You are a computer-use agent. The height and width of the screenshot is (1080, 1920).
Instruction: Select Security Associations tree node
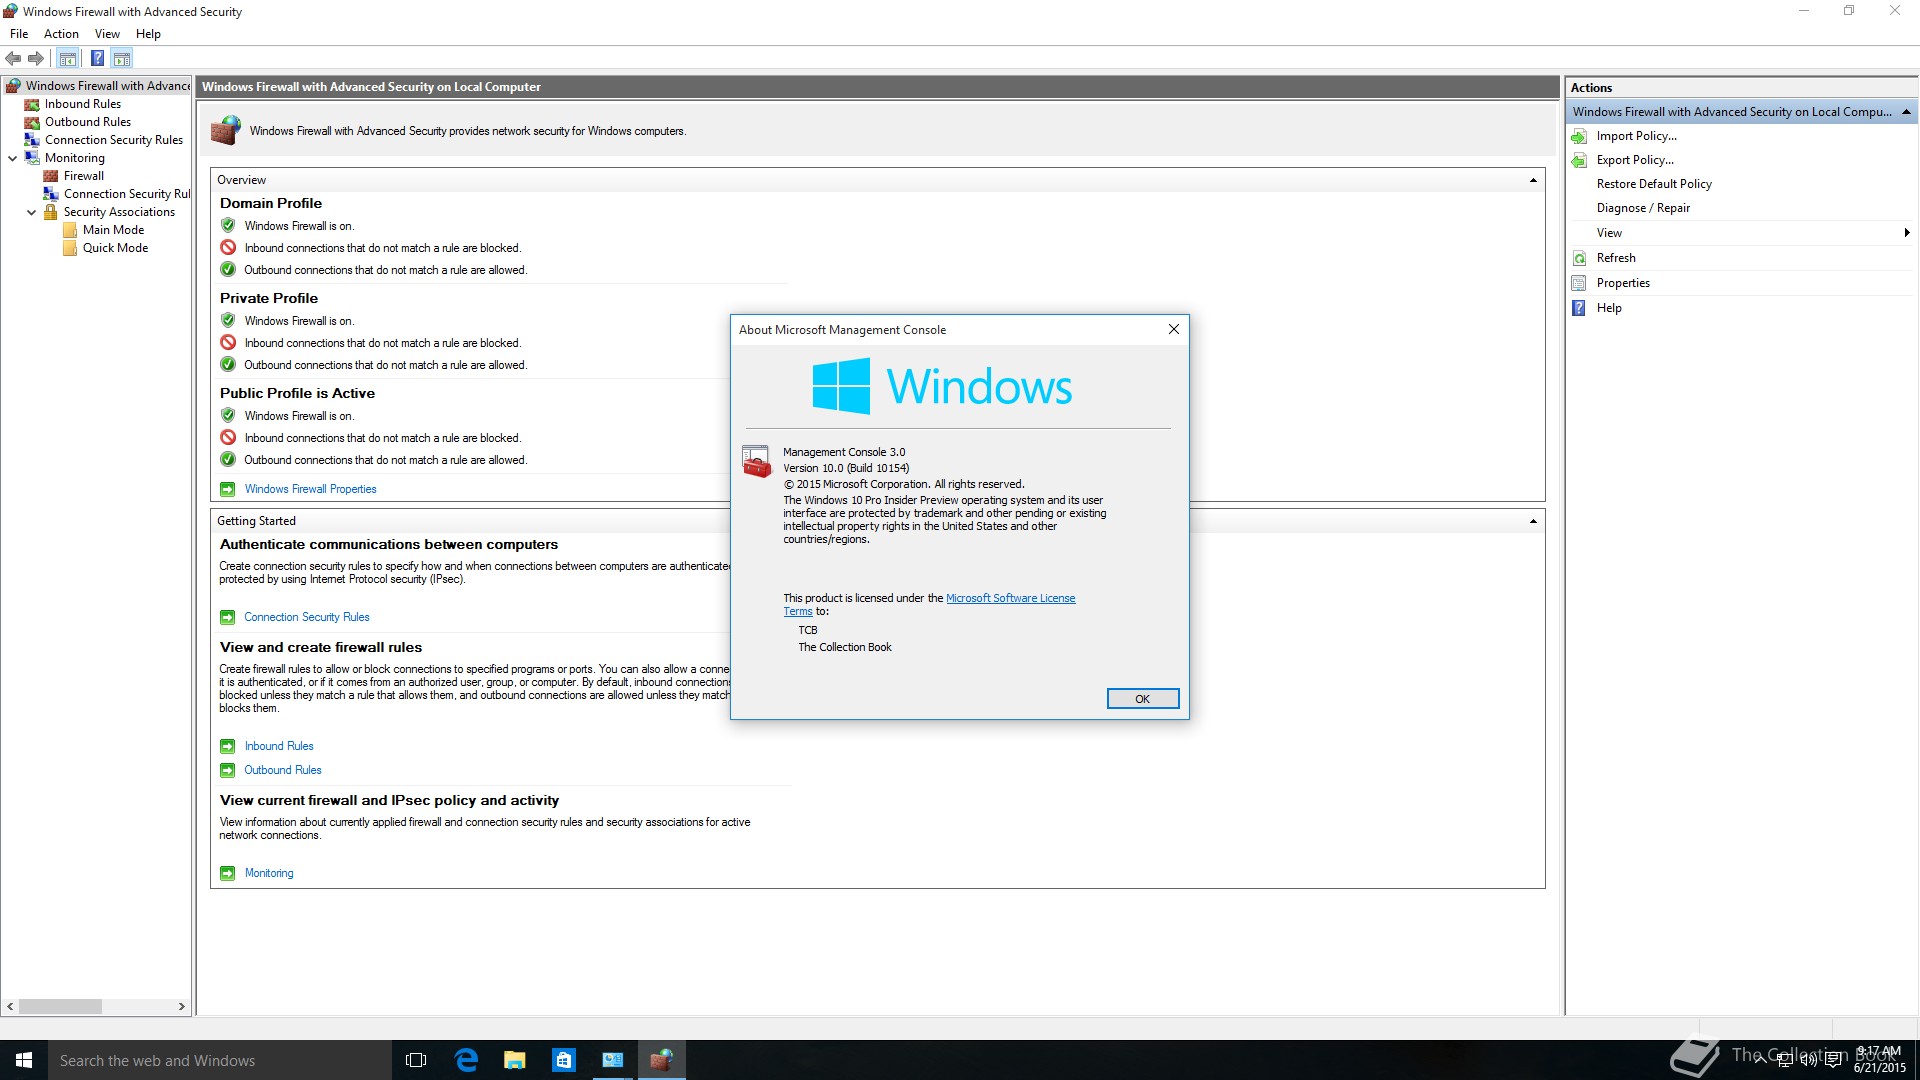(x=119, y=212)
